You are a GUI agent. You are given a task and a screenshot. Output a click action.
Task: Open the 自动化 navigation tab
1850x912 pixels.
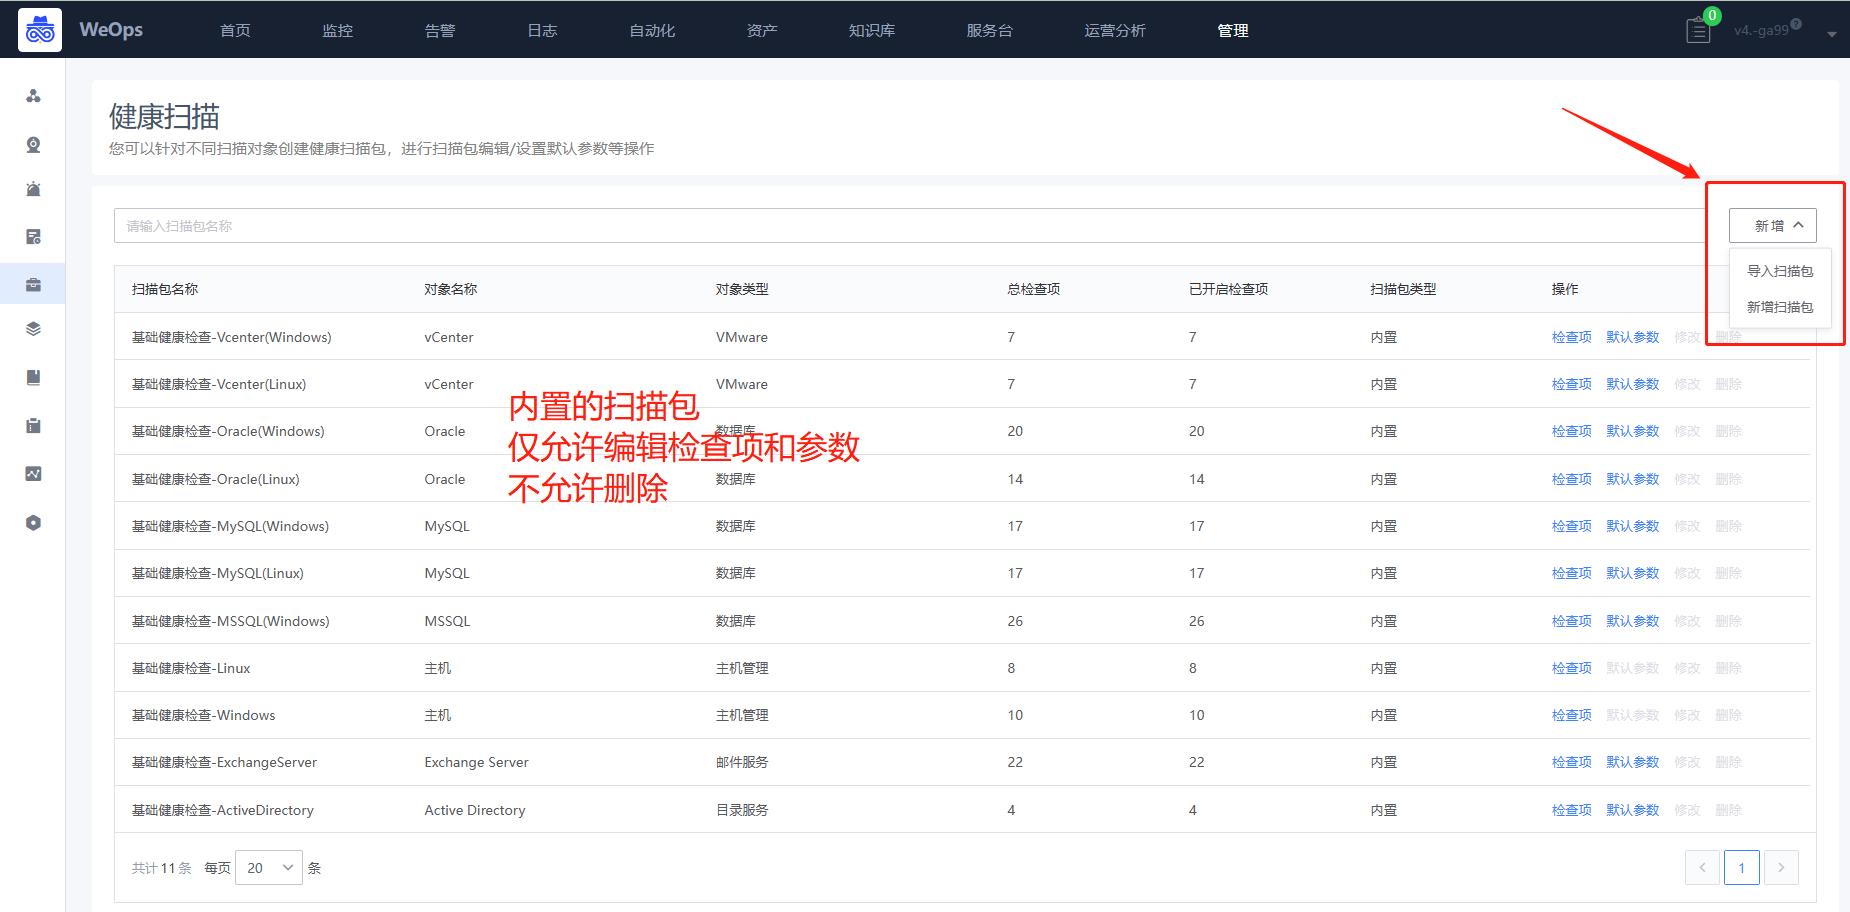(x=652, y=31)
